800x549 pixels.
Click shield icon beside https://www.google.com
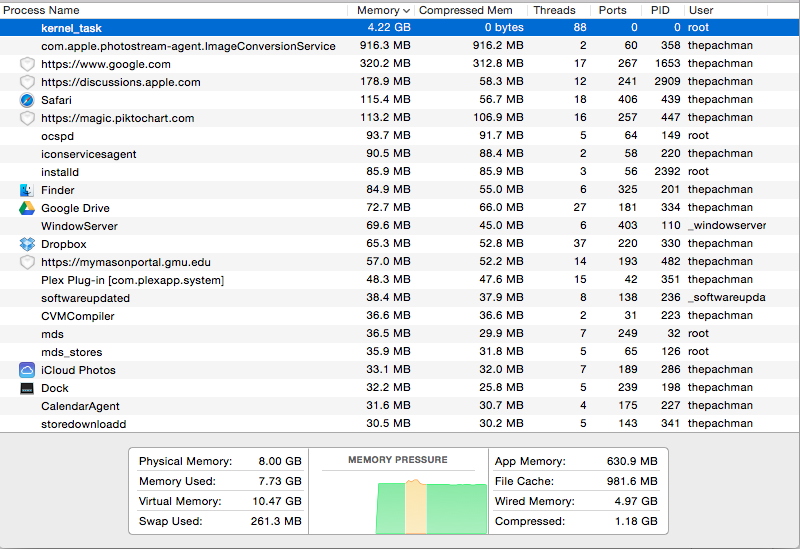coord(27,64)
